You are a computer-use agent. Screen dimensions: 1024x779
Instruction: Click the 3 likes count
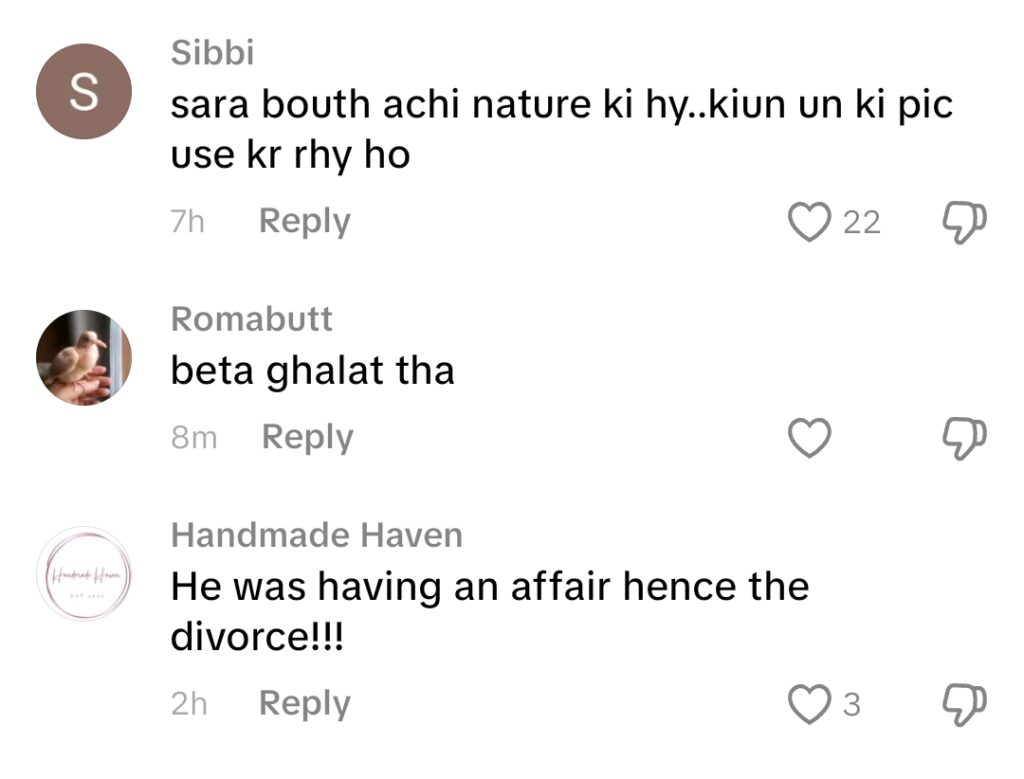tap(852, 705)
